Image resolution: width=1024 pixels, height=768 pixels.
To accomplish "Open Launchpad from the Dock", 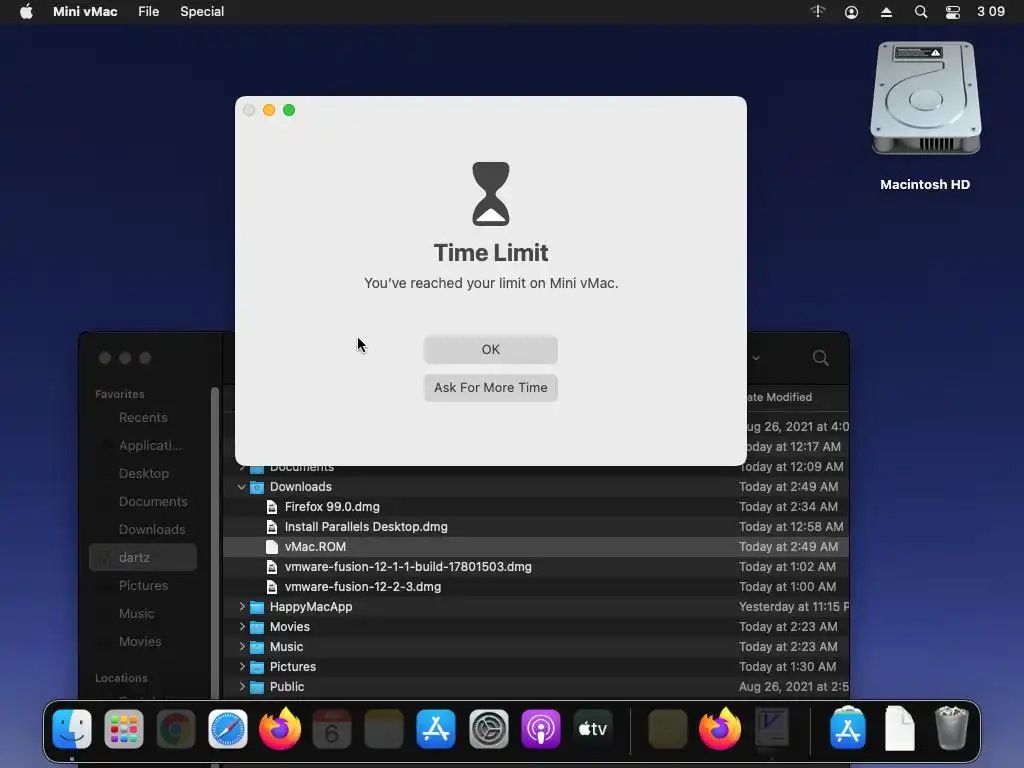I will [123, 728].
